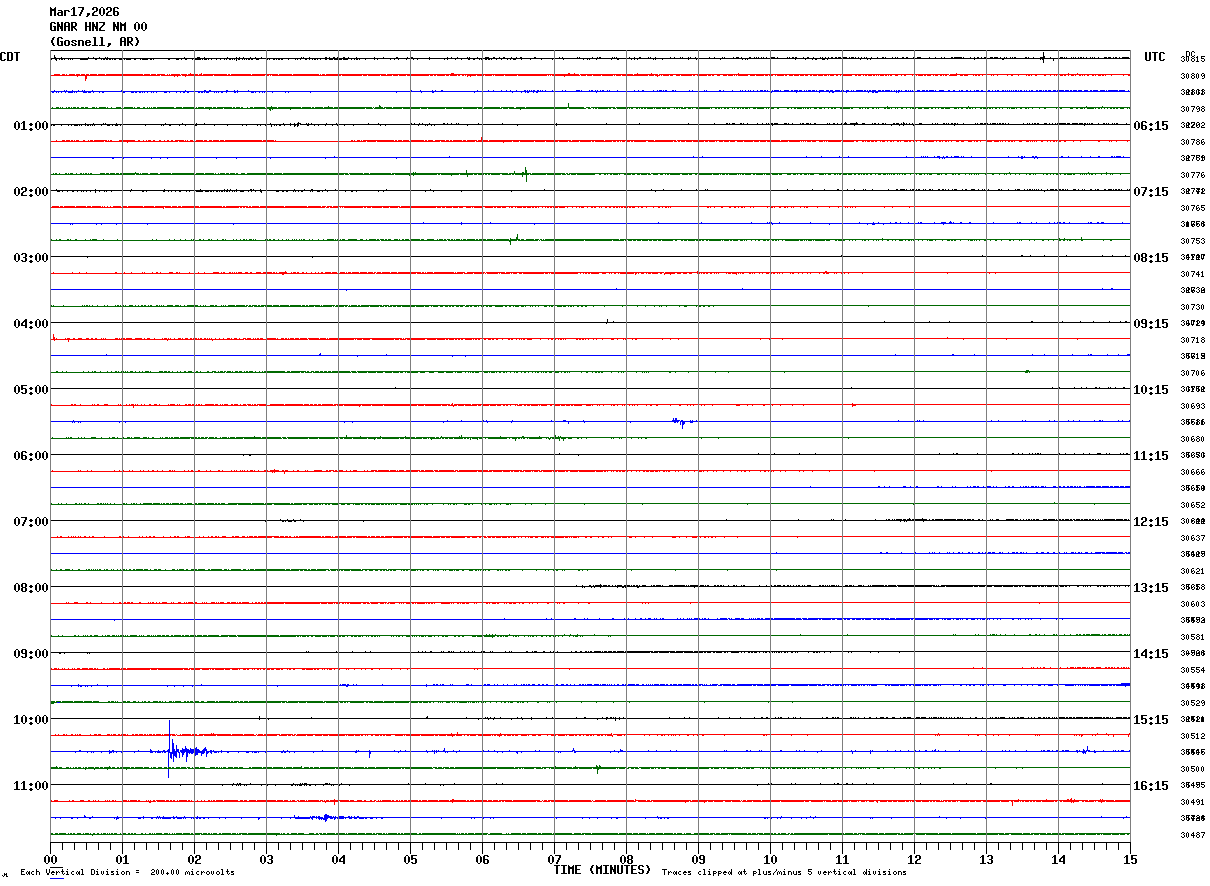Select the 06:00 CDT row label
The image size is (1210, 886).
pos(31,456)
